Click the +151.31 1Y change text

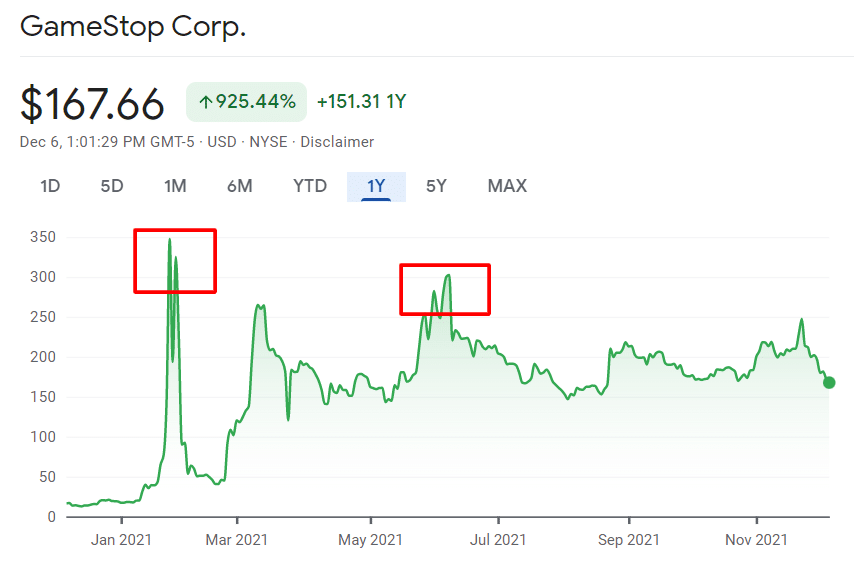pos(362,102)
